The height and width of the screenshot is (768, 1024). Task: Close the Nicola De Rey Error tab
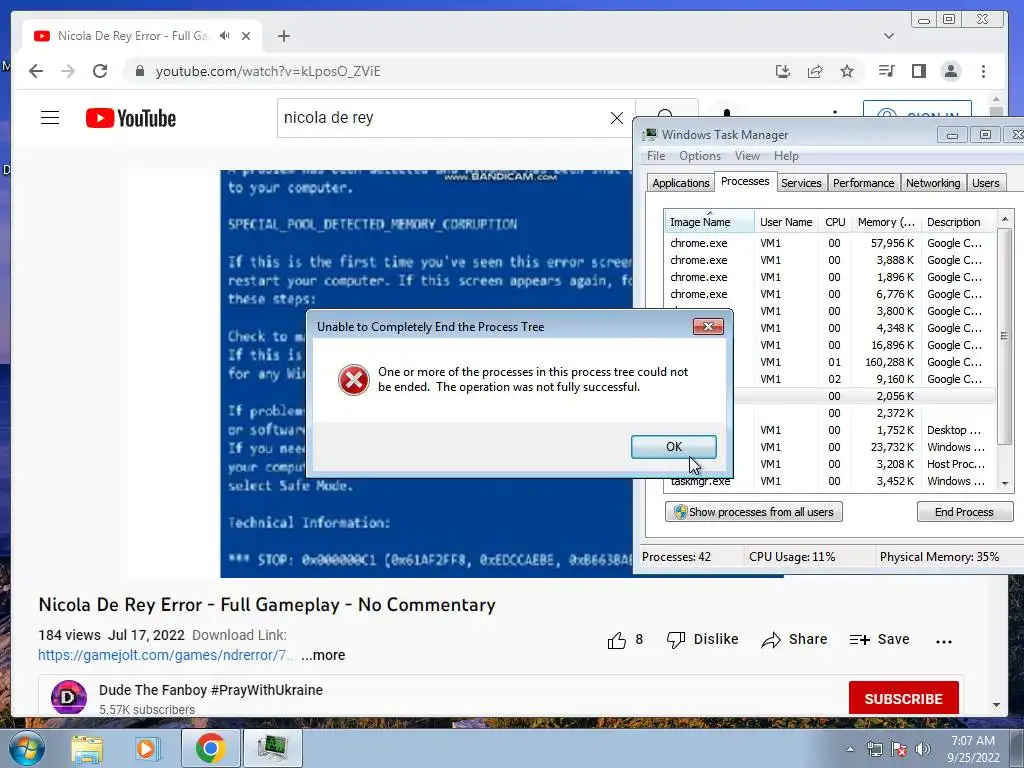point(246,36)
